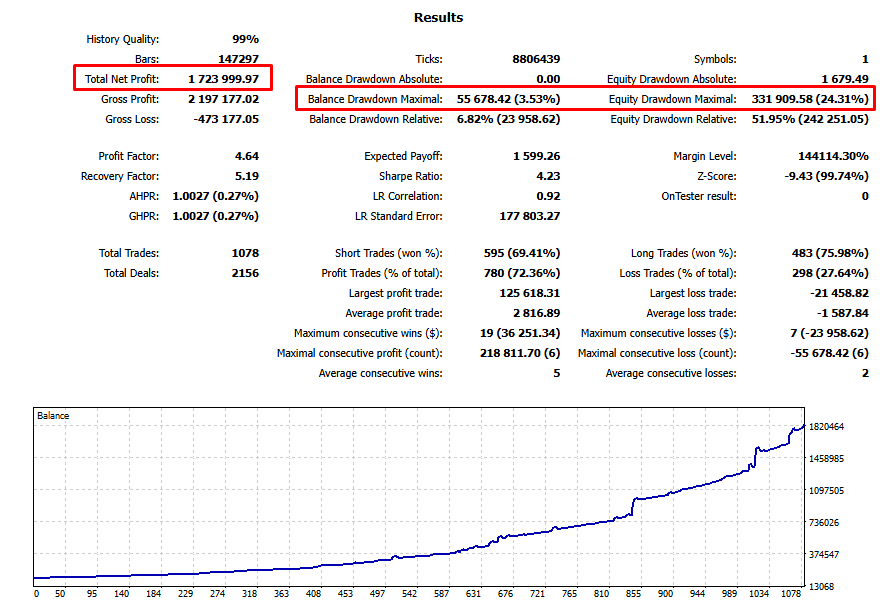Select the Expected Payoff value 1 599.26
This screenshot has height=613, width=885.
pyautogui.click(x=536, y=156)
